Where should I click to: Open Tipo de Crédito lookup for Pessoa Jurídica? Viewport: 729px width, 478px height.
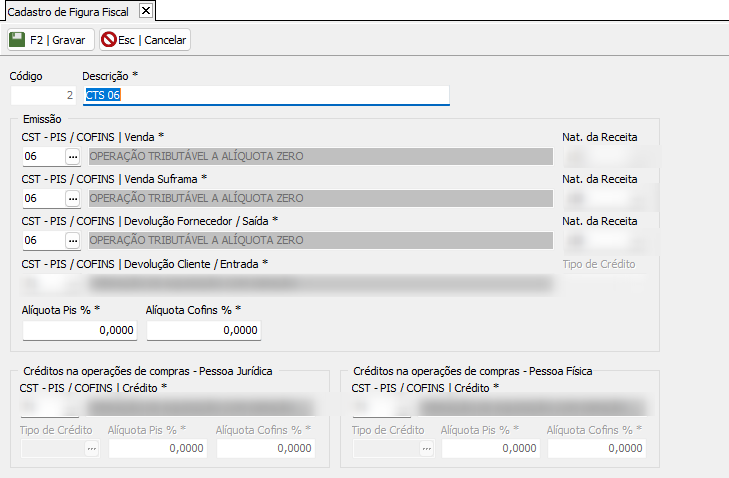point(91,449)
